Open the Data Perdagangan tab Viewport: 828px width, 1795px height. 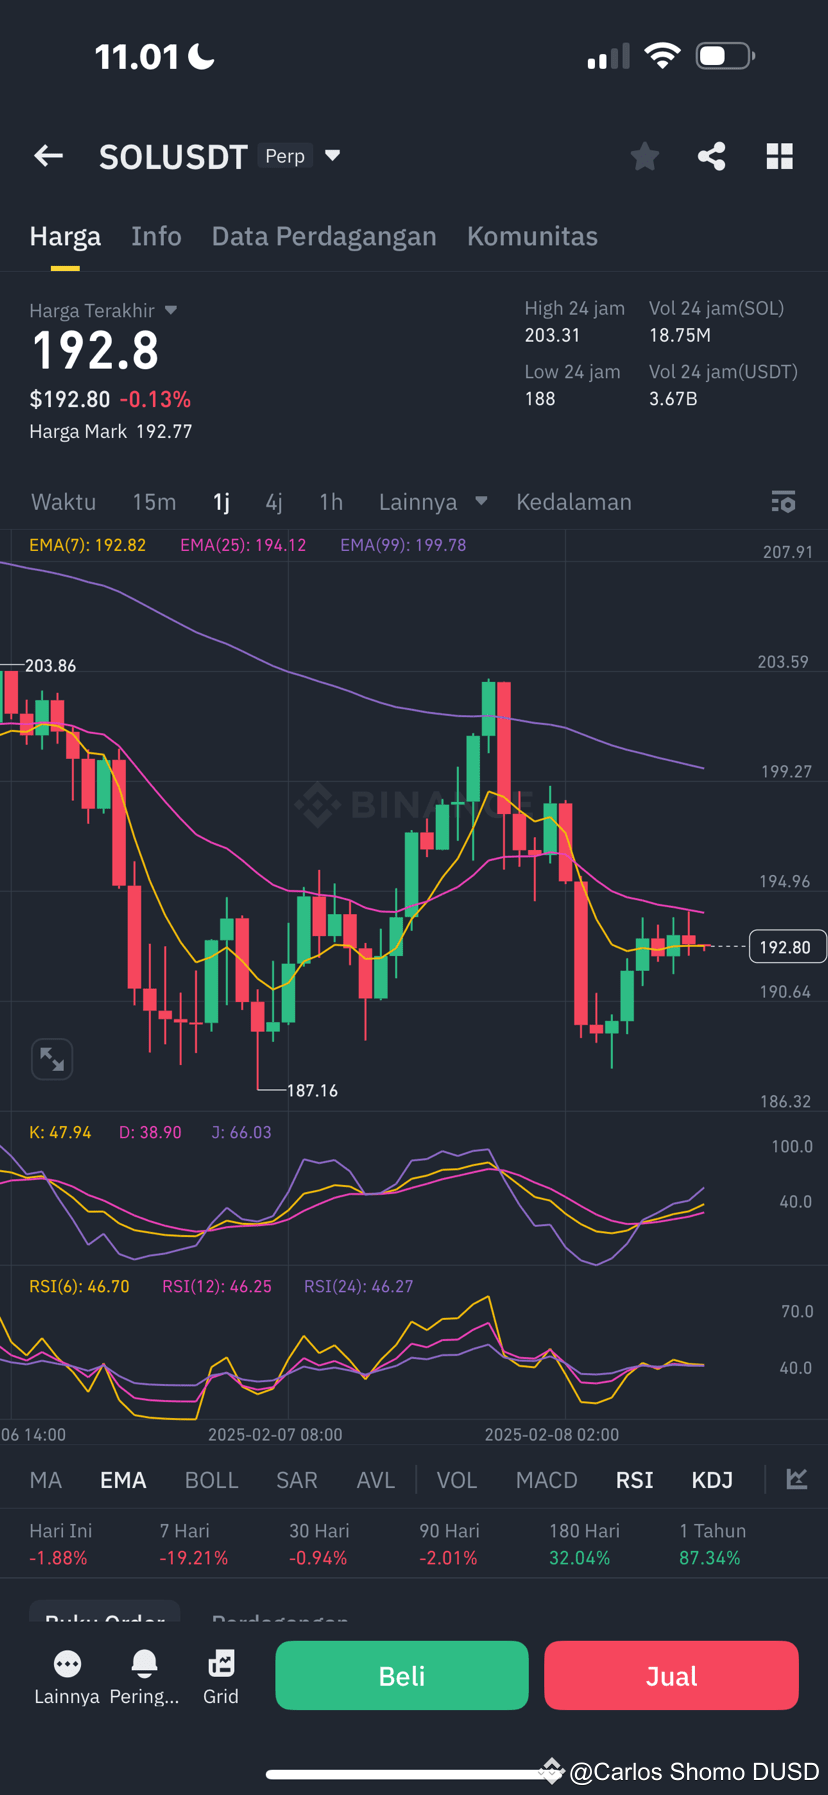(x=324, y=236)
